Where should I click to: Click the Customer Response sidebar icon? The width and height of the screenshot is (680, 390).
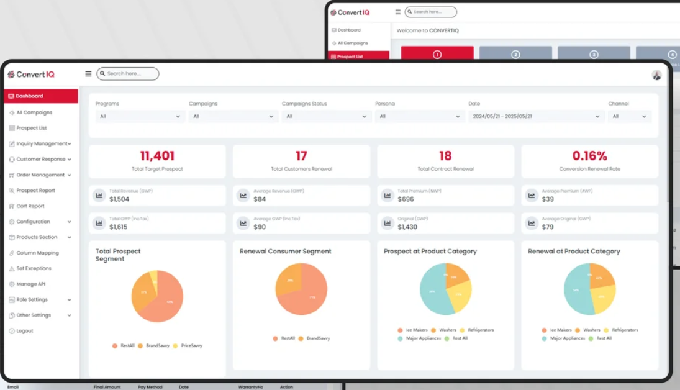click(x=12, y=159)
